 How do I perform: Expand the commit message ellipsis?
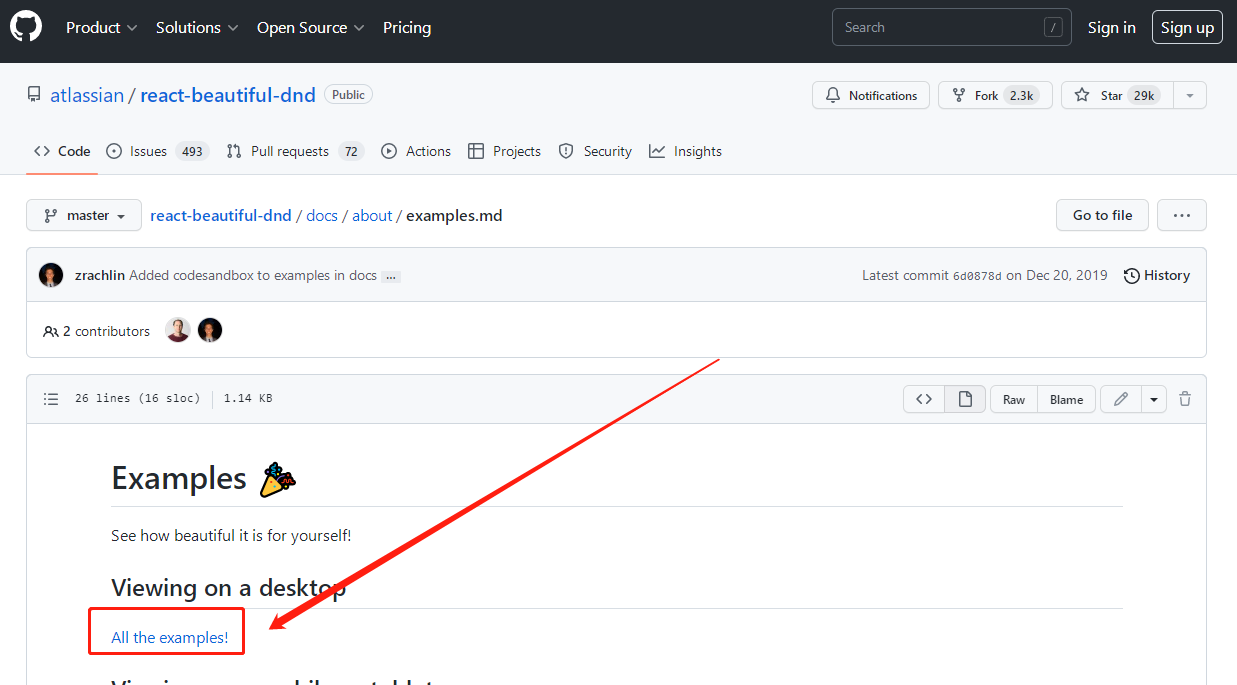click(x=391, y=277)
